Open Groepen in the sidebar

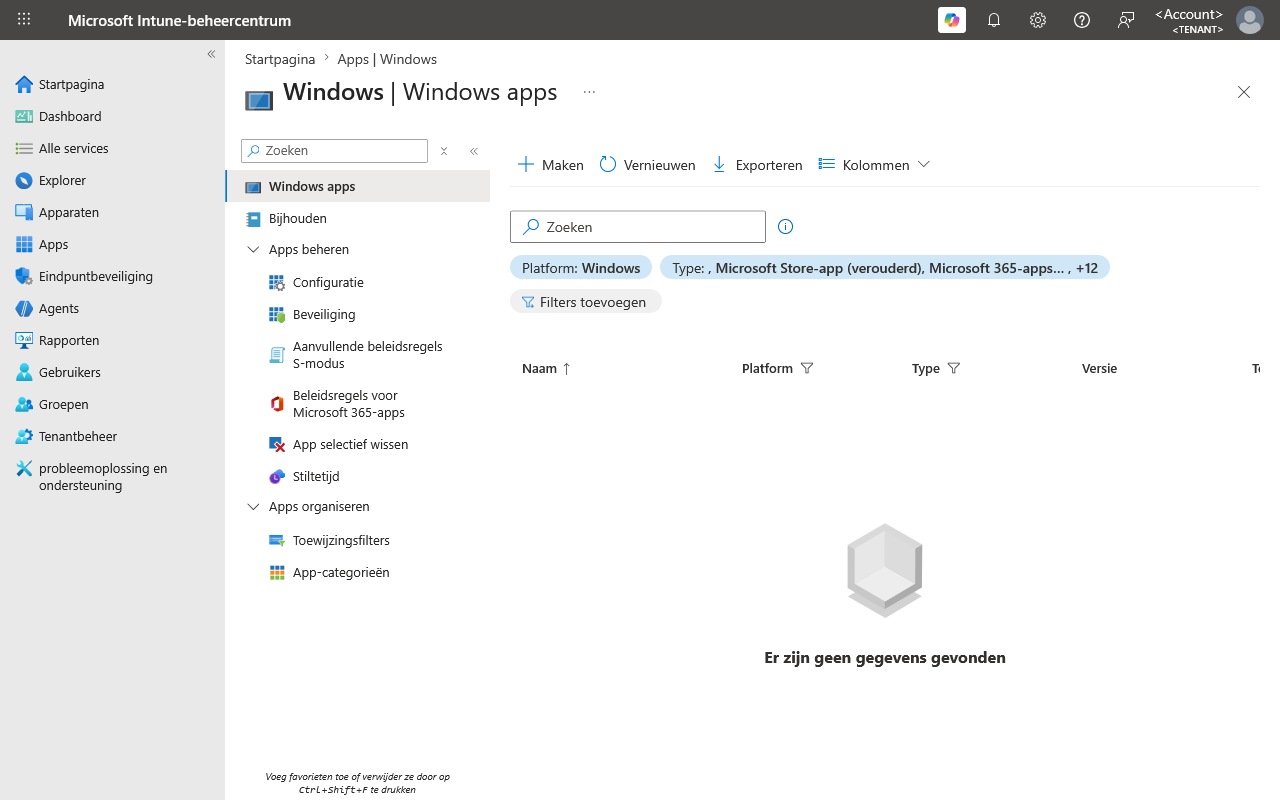(112, 404)
